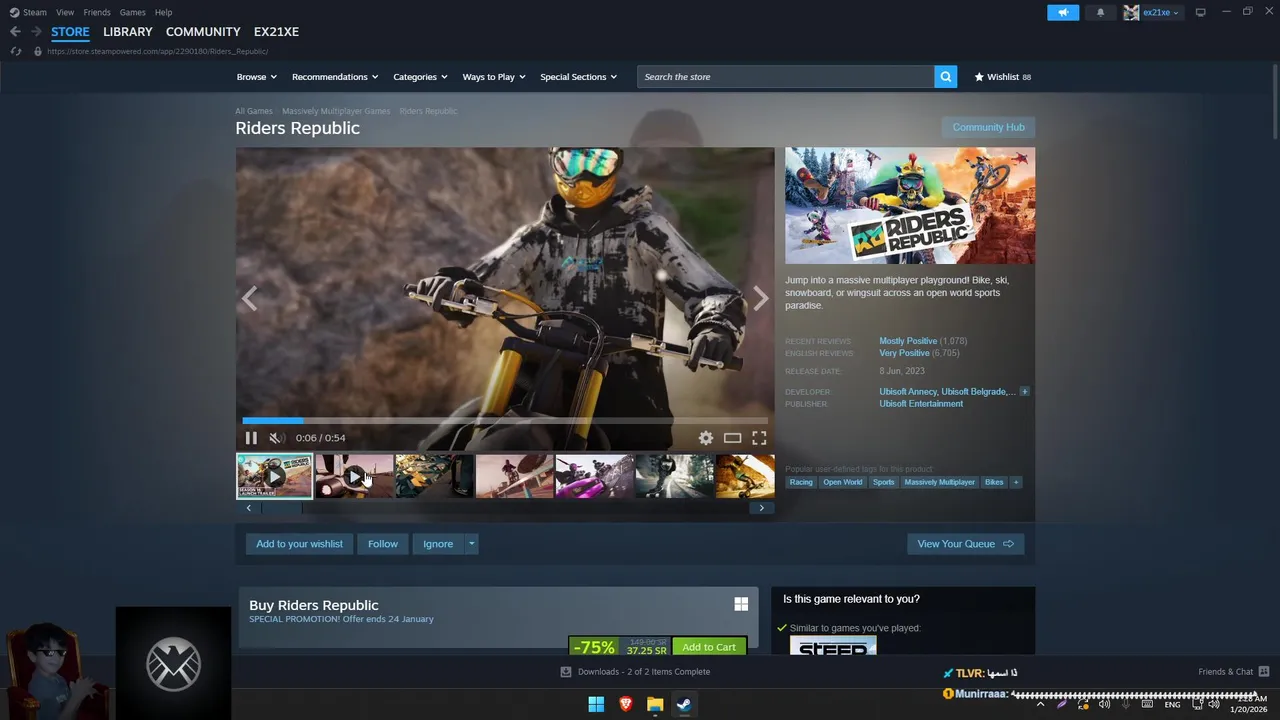
Task: Open the EX21XE profile tab
Action: click(276, 32)
